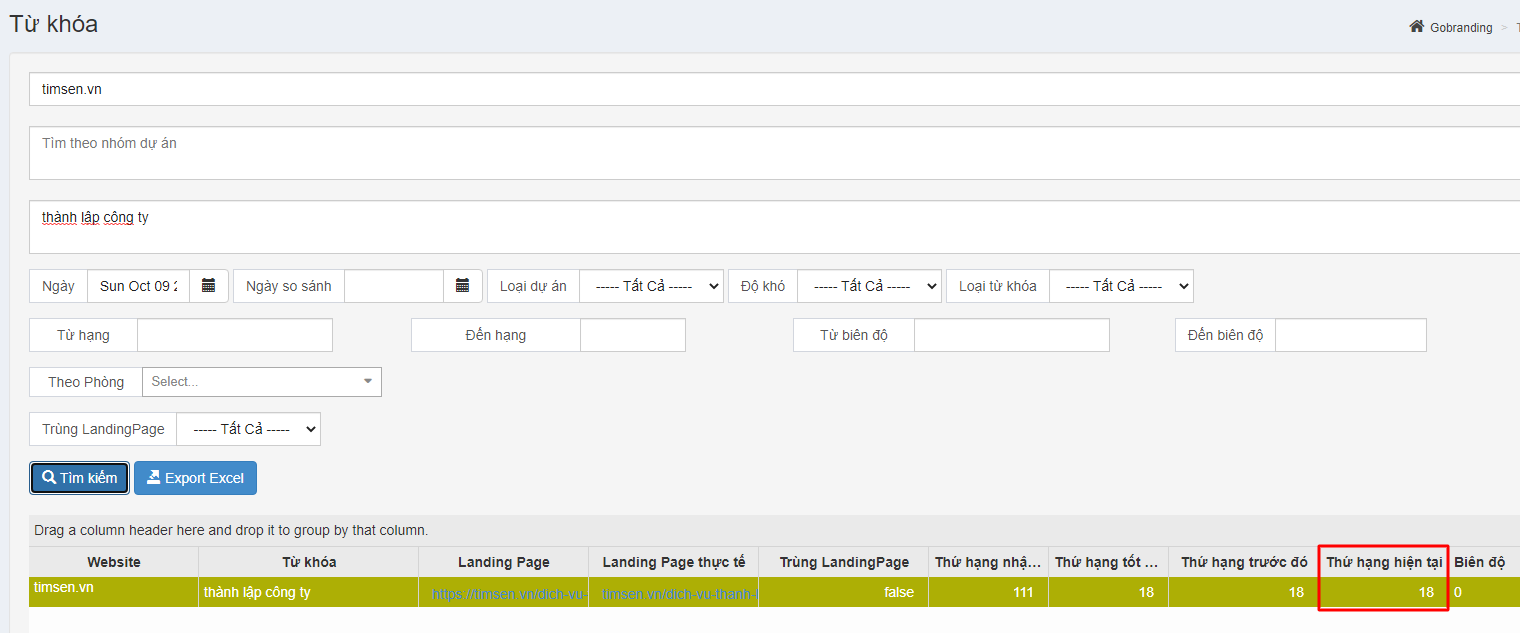The image size is (1520, 633).
Task: Click the Tìm kiếm search button
Action: tap(80, 478)
